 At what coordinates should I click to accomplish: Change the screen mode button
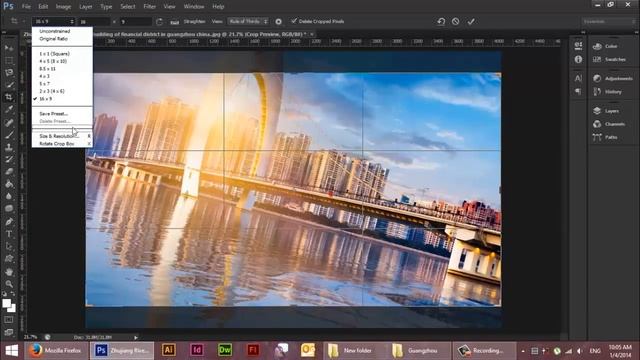[x=9, y=332]
